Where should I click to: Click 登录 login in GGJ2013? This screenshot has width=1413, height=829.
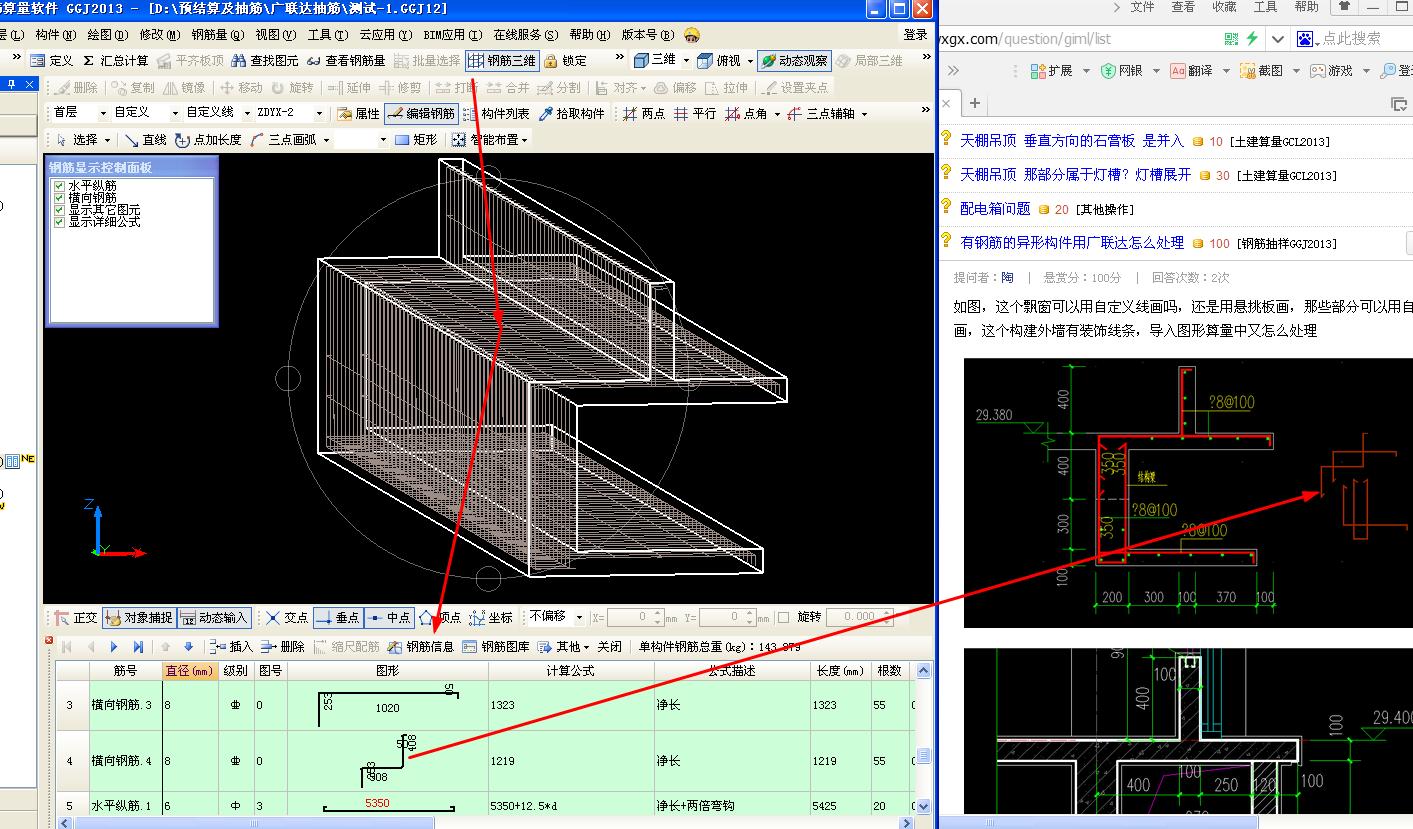pos(915,35)
